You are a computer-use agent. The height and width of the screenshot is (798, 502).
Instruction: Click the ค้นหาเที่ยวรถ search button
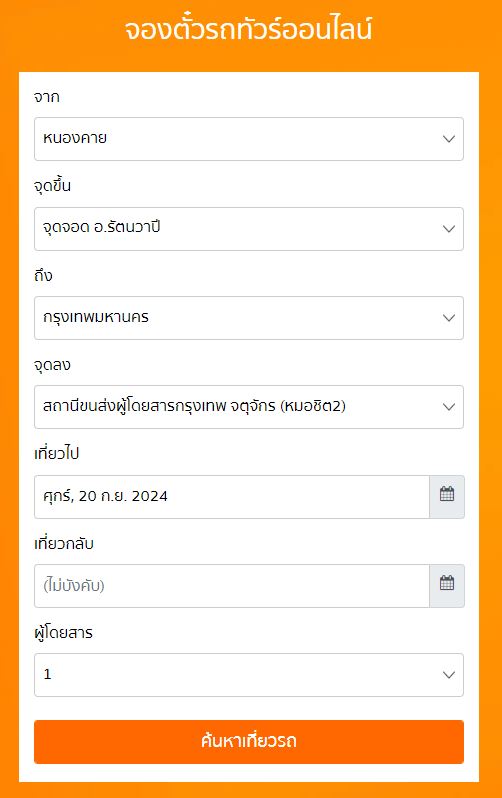click(x=249, y=742)
